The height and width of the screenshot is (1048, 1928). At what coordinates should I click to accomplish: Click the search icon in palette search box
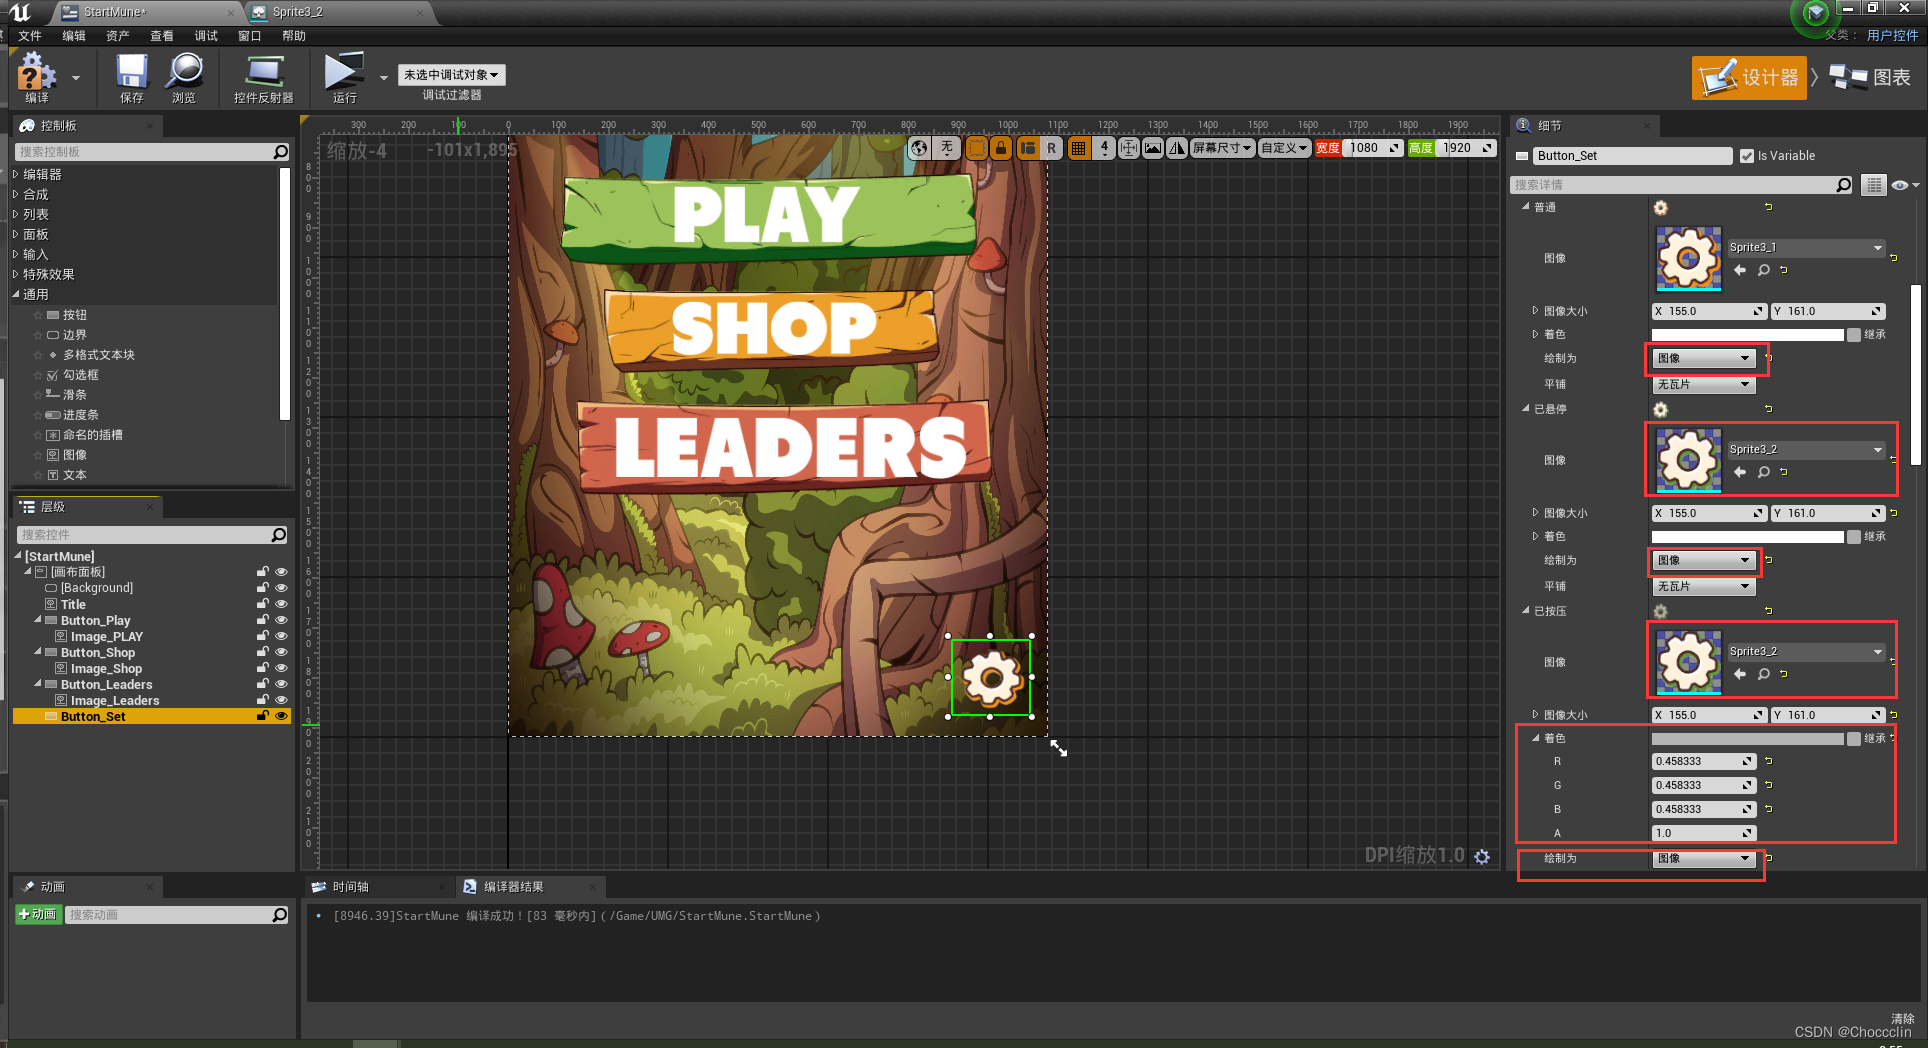tap(281, 152)
